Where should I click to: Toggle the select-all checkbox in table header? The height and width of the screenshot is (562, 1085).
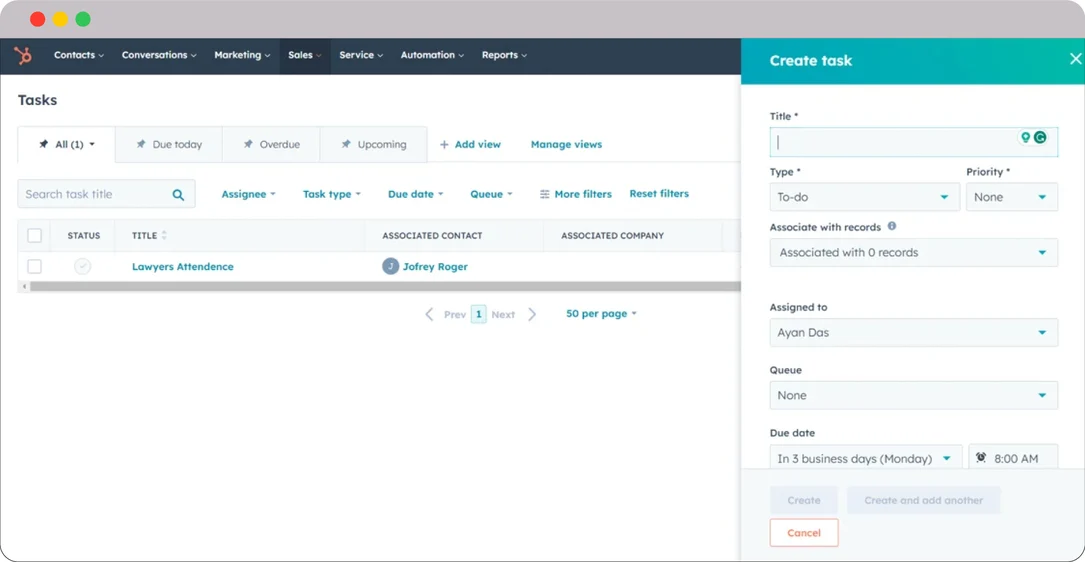pos(35,235)
